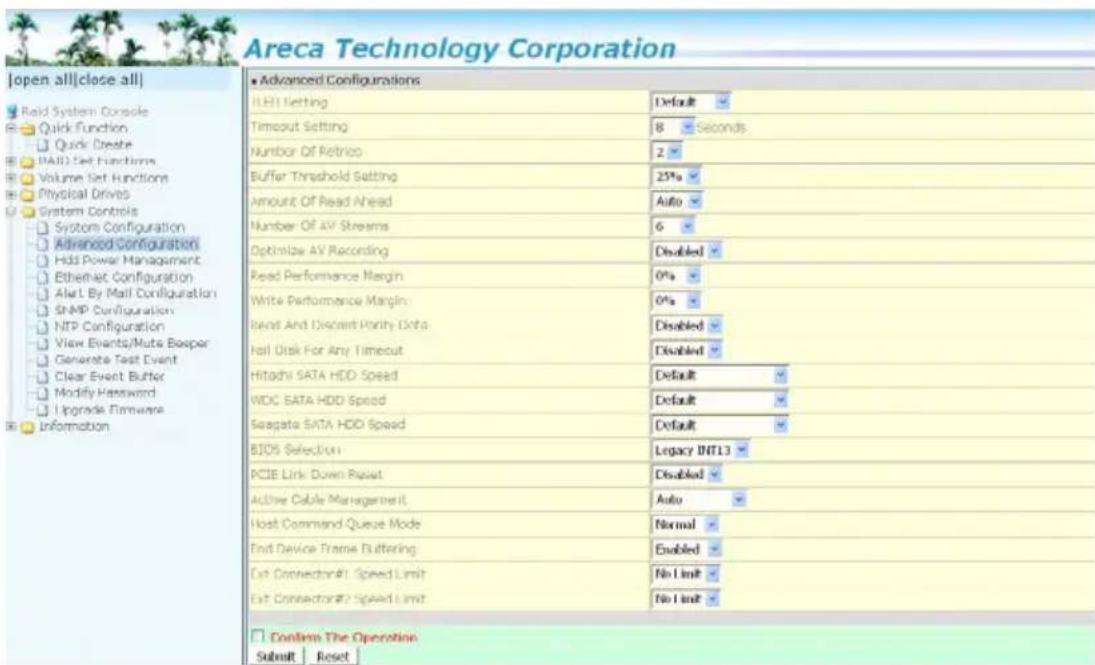Open End Device Frame Buffering dropdown
Viewport: 1095px width, 665px height.
point(686,549)
